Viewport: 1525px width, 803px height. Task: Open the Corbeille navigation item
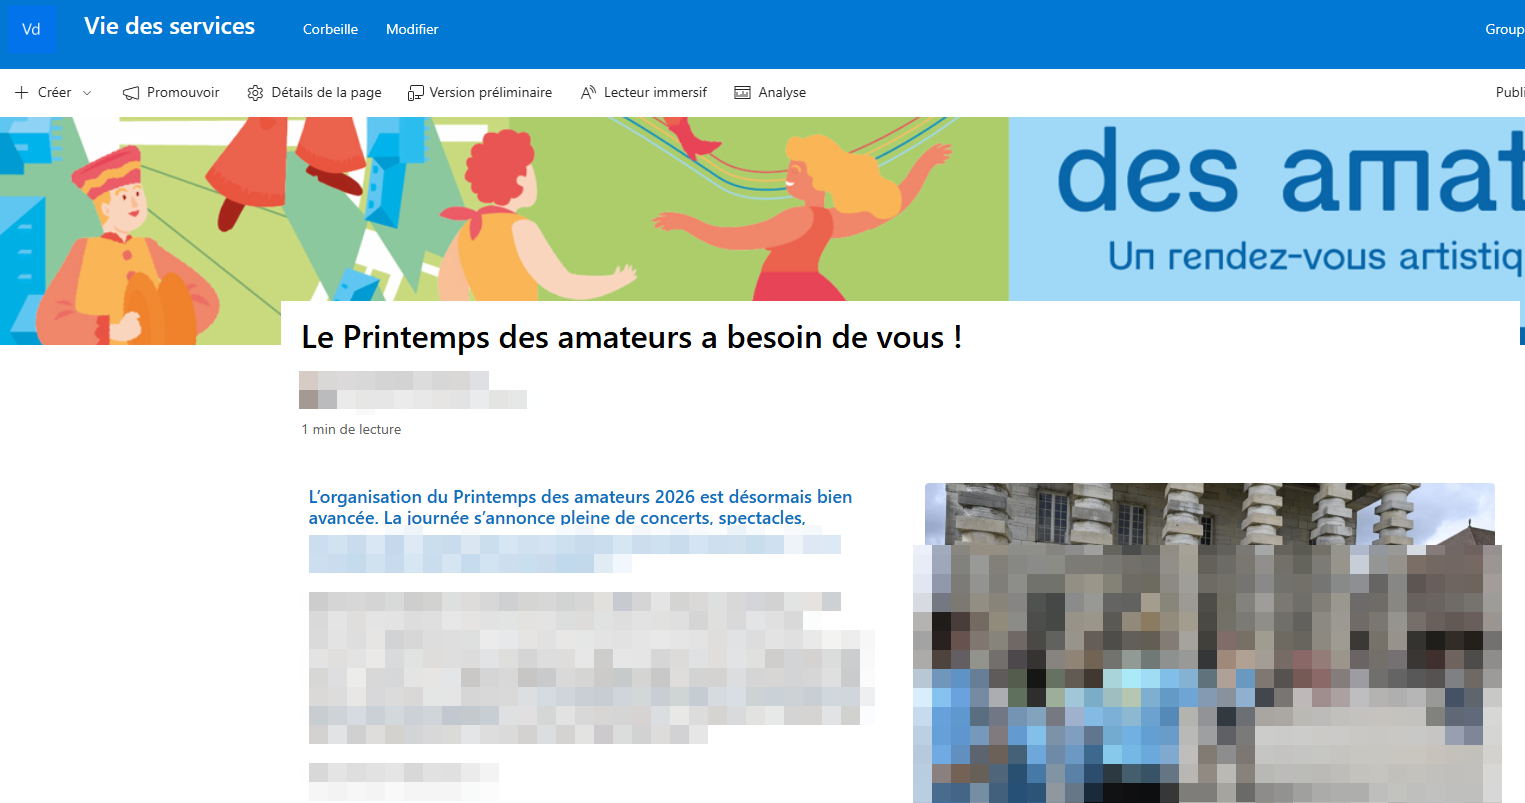click(x=330, y=29)
